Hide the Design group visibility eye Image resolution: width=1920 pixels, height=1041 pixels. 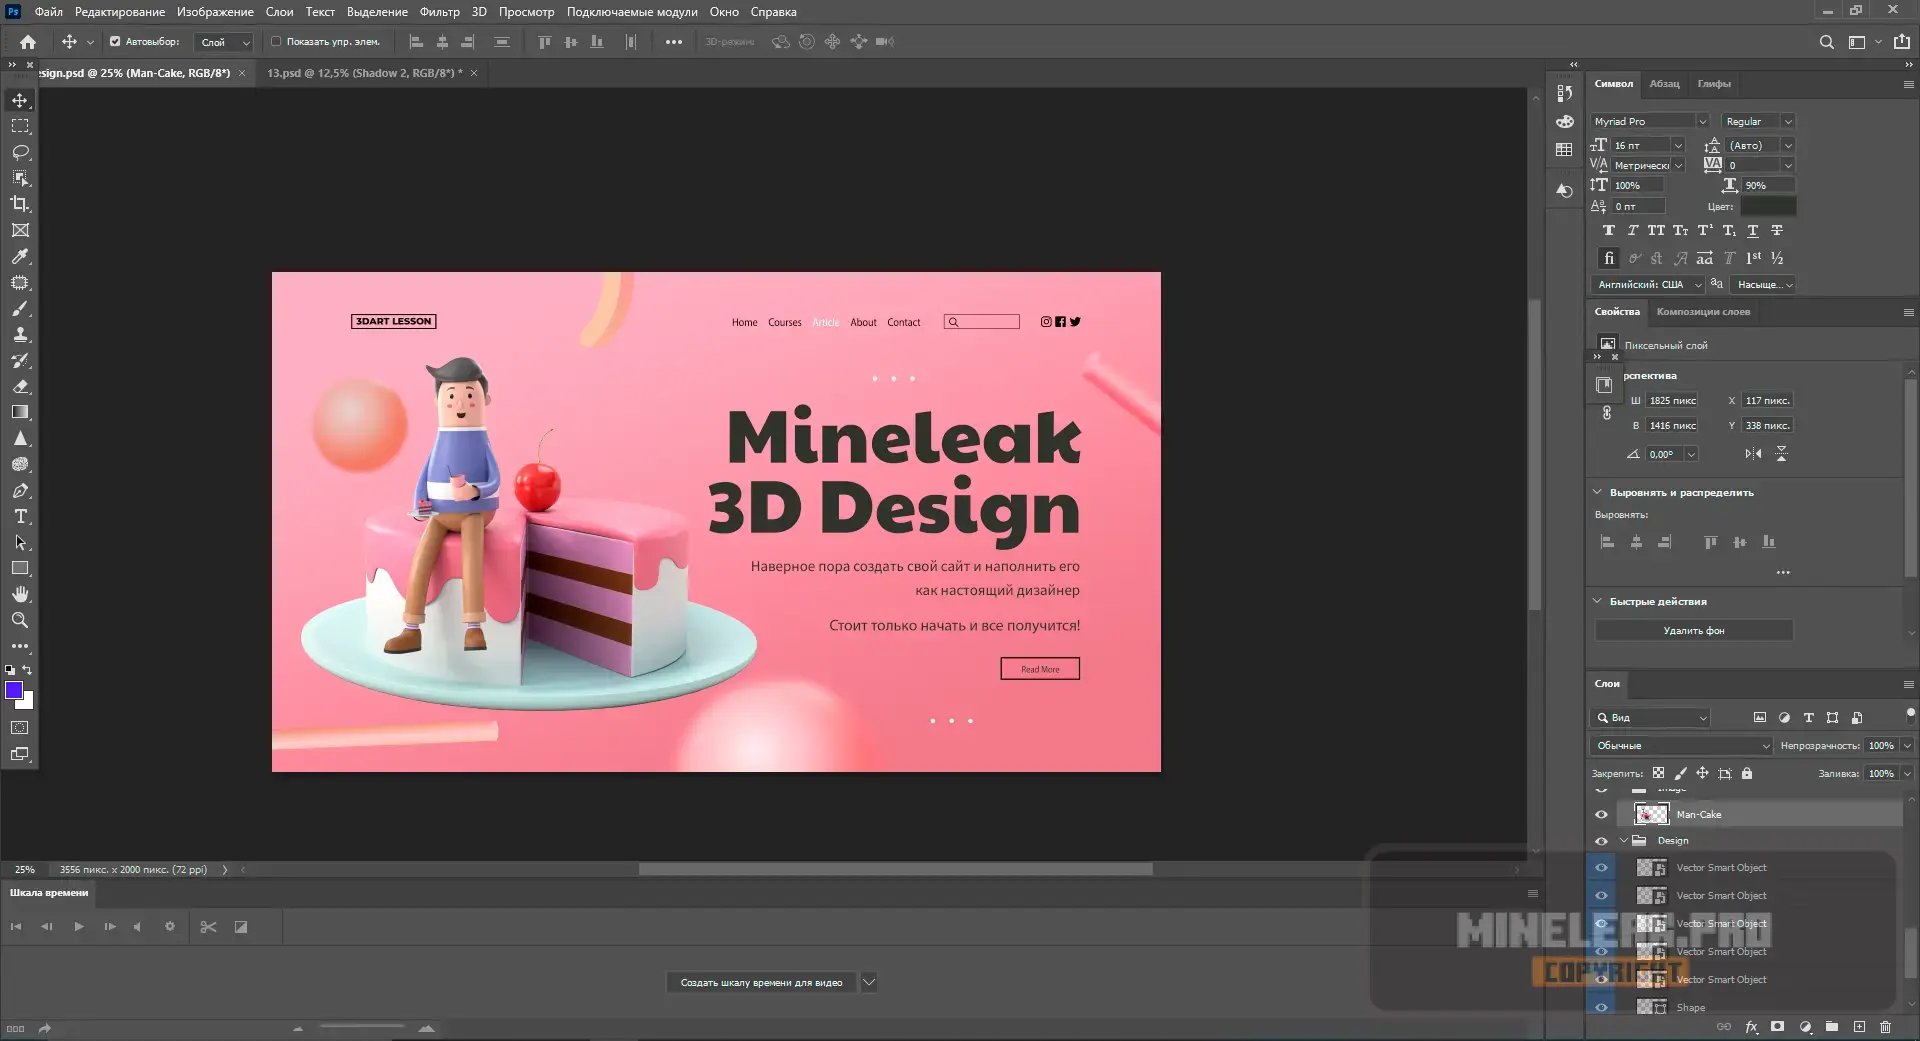pos(1601,841)
